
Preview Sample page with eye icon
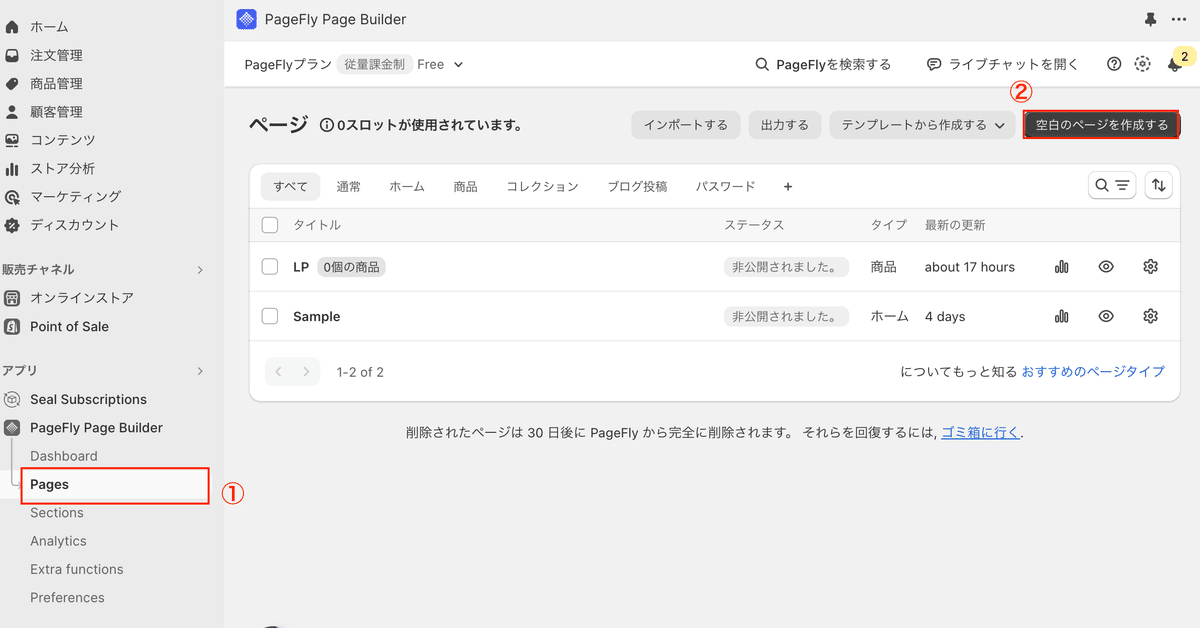(1106, 316)
